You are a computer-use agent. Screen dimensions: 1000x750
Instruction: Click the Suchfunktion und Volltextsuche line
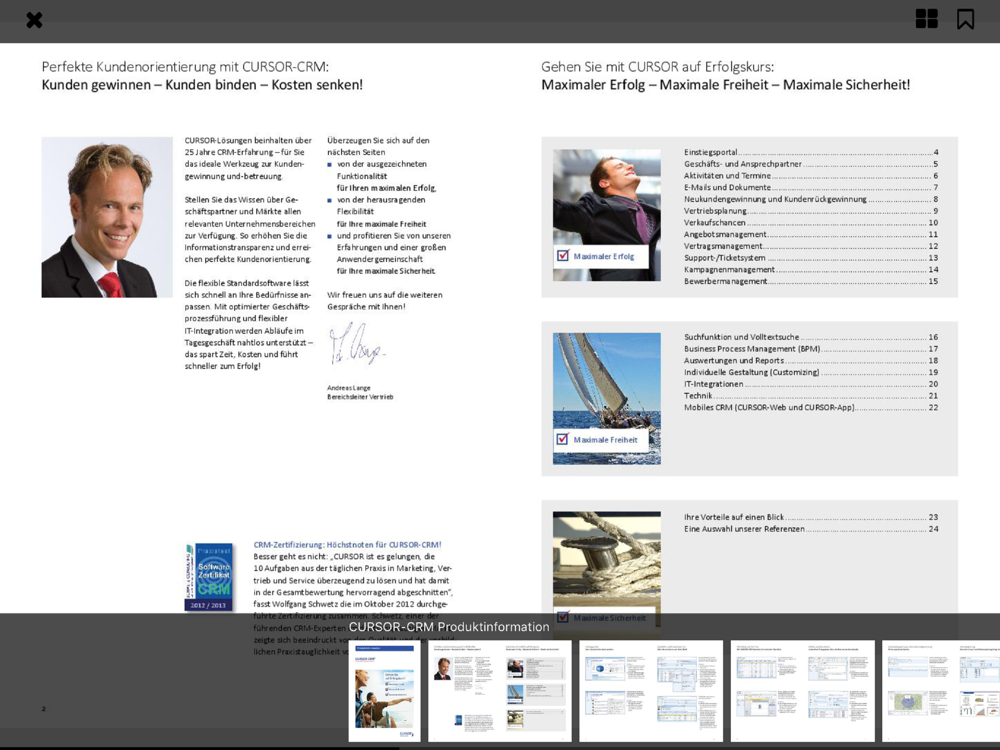811,337
